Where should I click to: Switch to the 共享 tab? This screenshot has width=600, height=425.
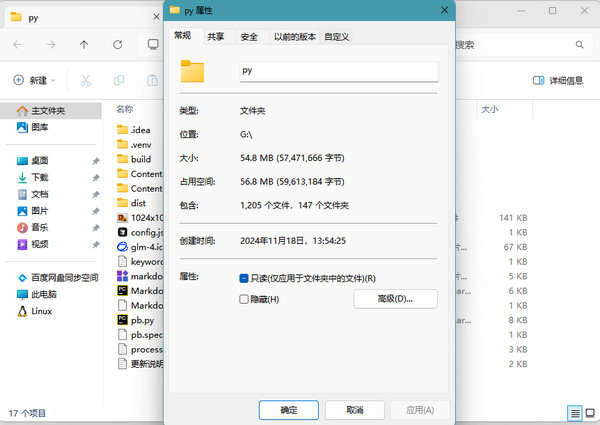pos(216,37)
